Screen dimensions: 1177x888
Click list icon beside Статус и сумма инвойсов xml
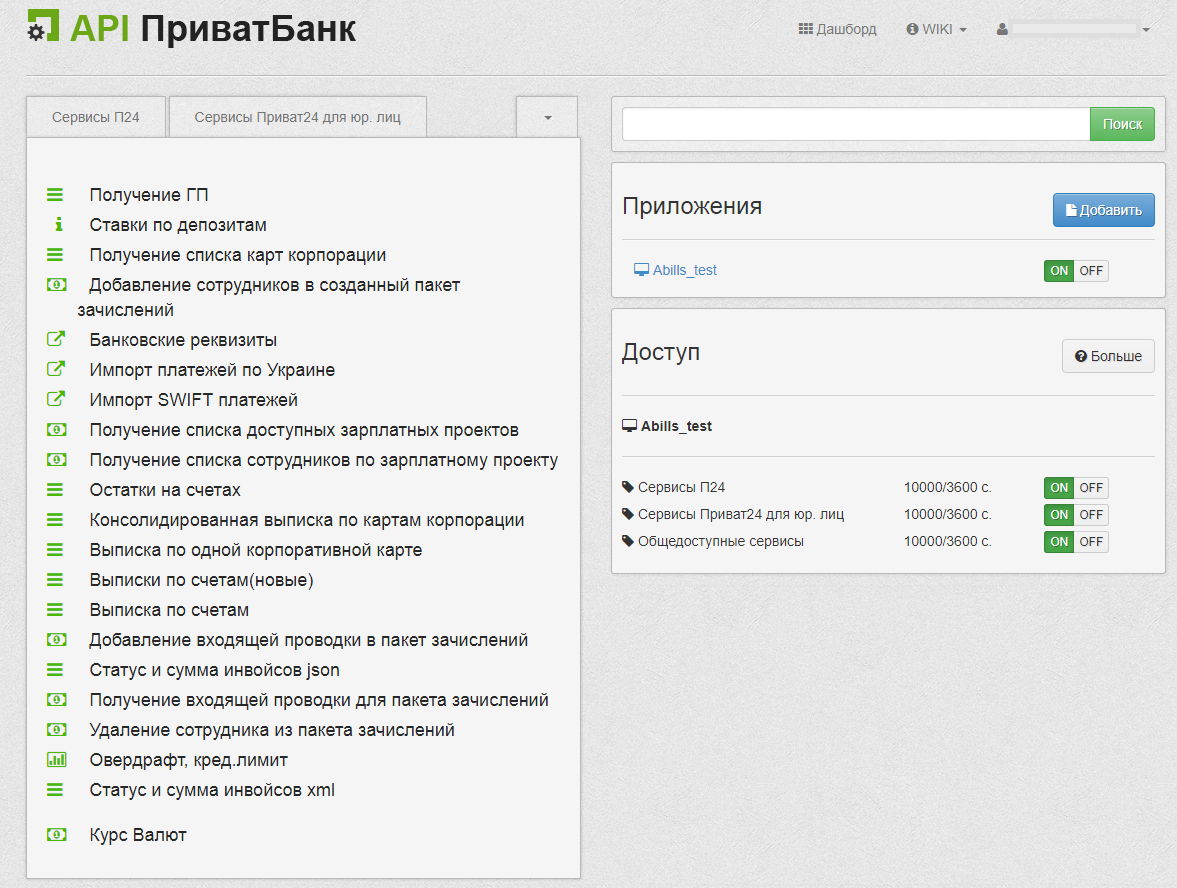coord(55,790)
